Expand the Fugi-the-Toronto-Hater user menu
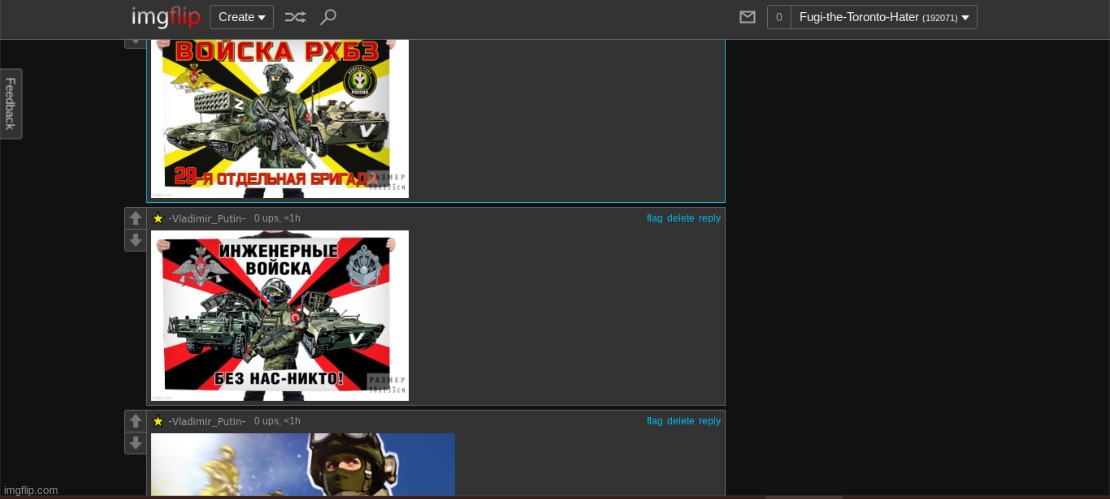Screen dimensions: 1110x499 point(883,17)
